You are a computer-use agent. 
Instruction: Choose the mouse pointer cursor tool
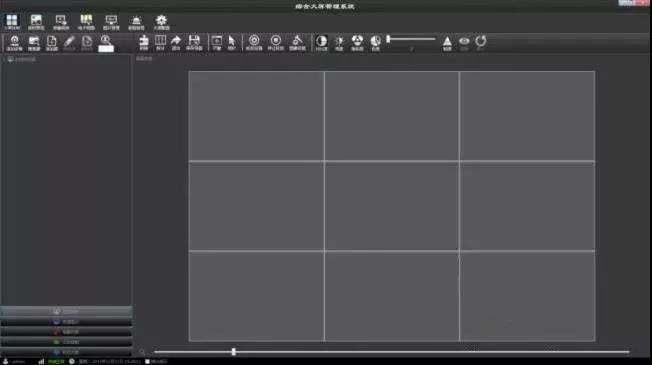pos(232,42)
